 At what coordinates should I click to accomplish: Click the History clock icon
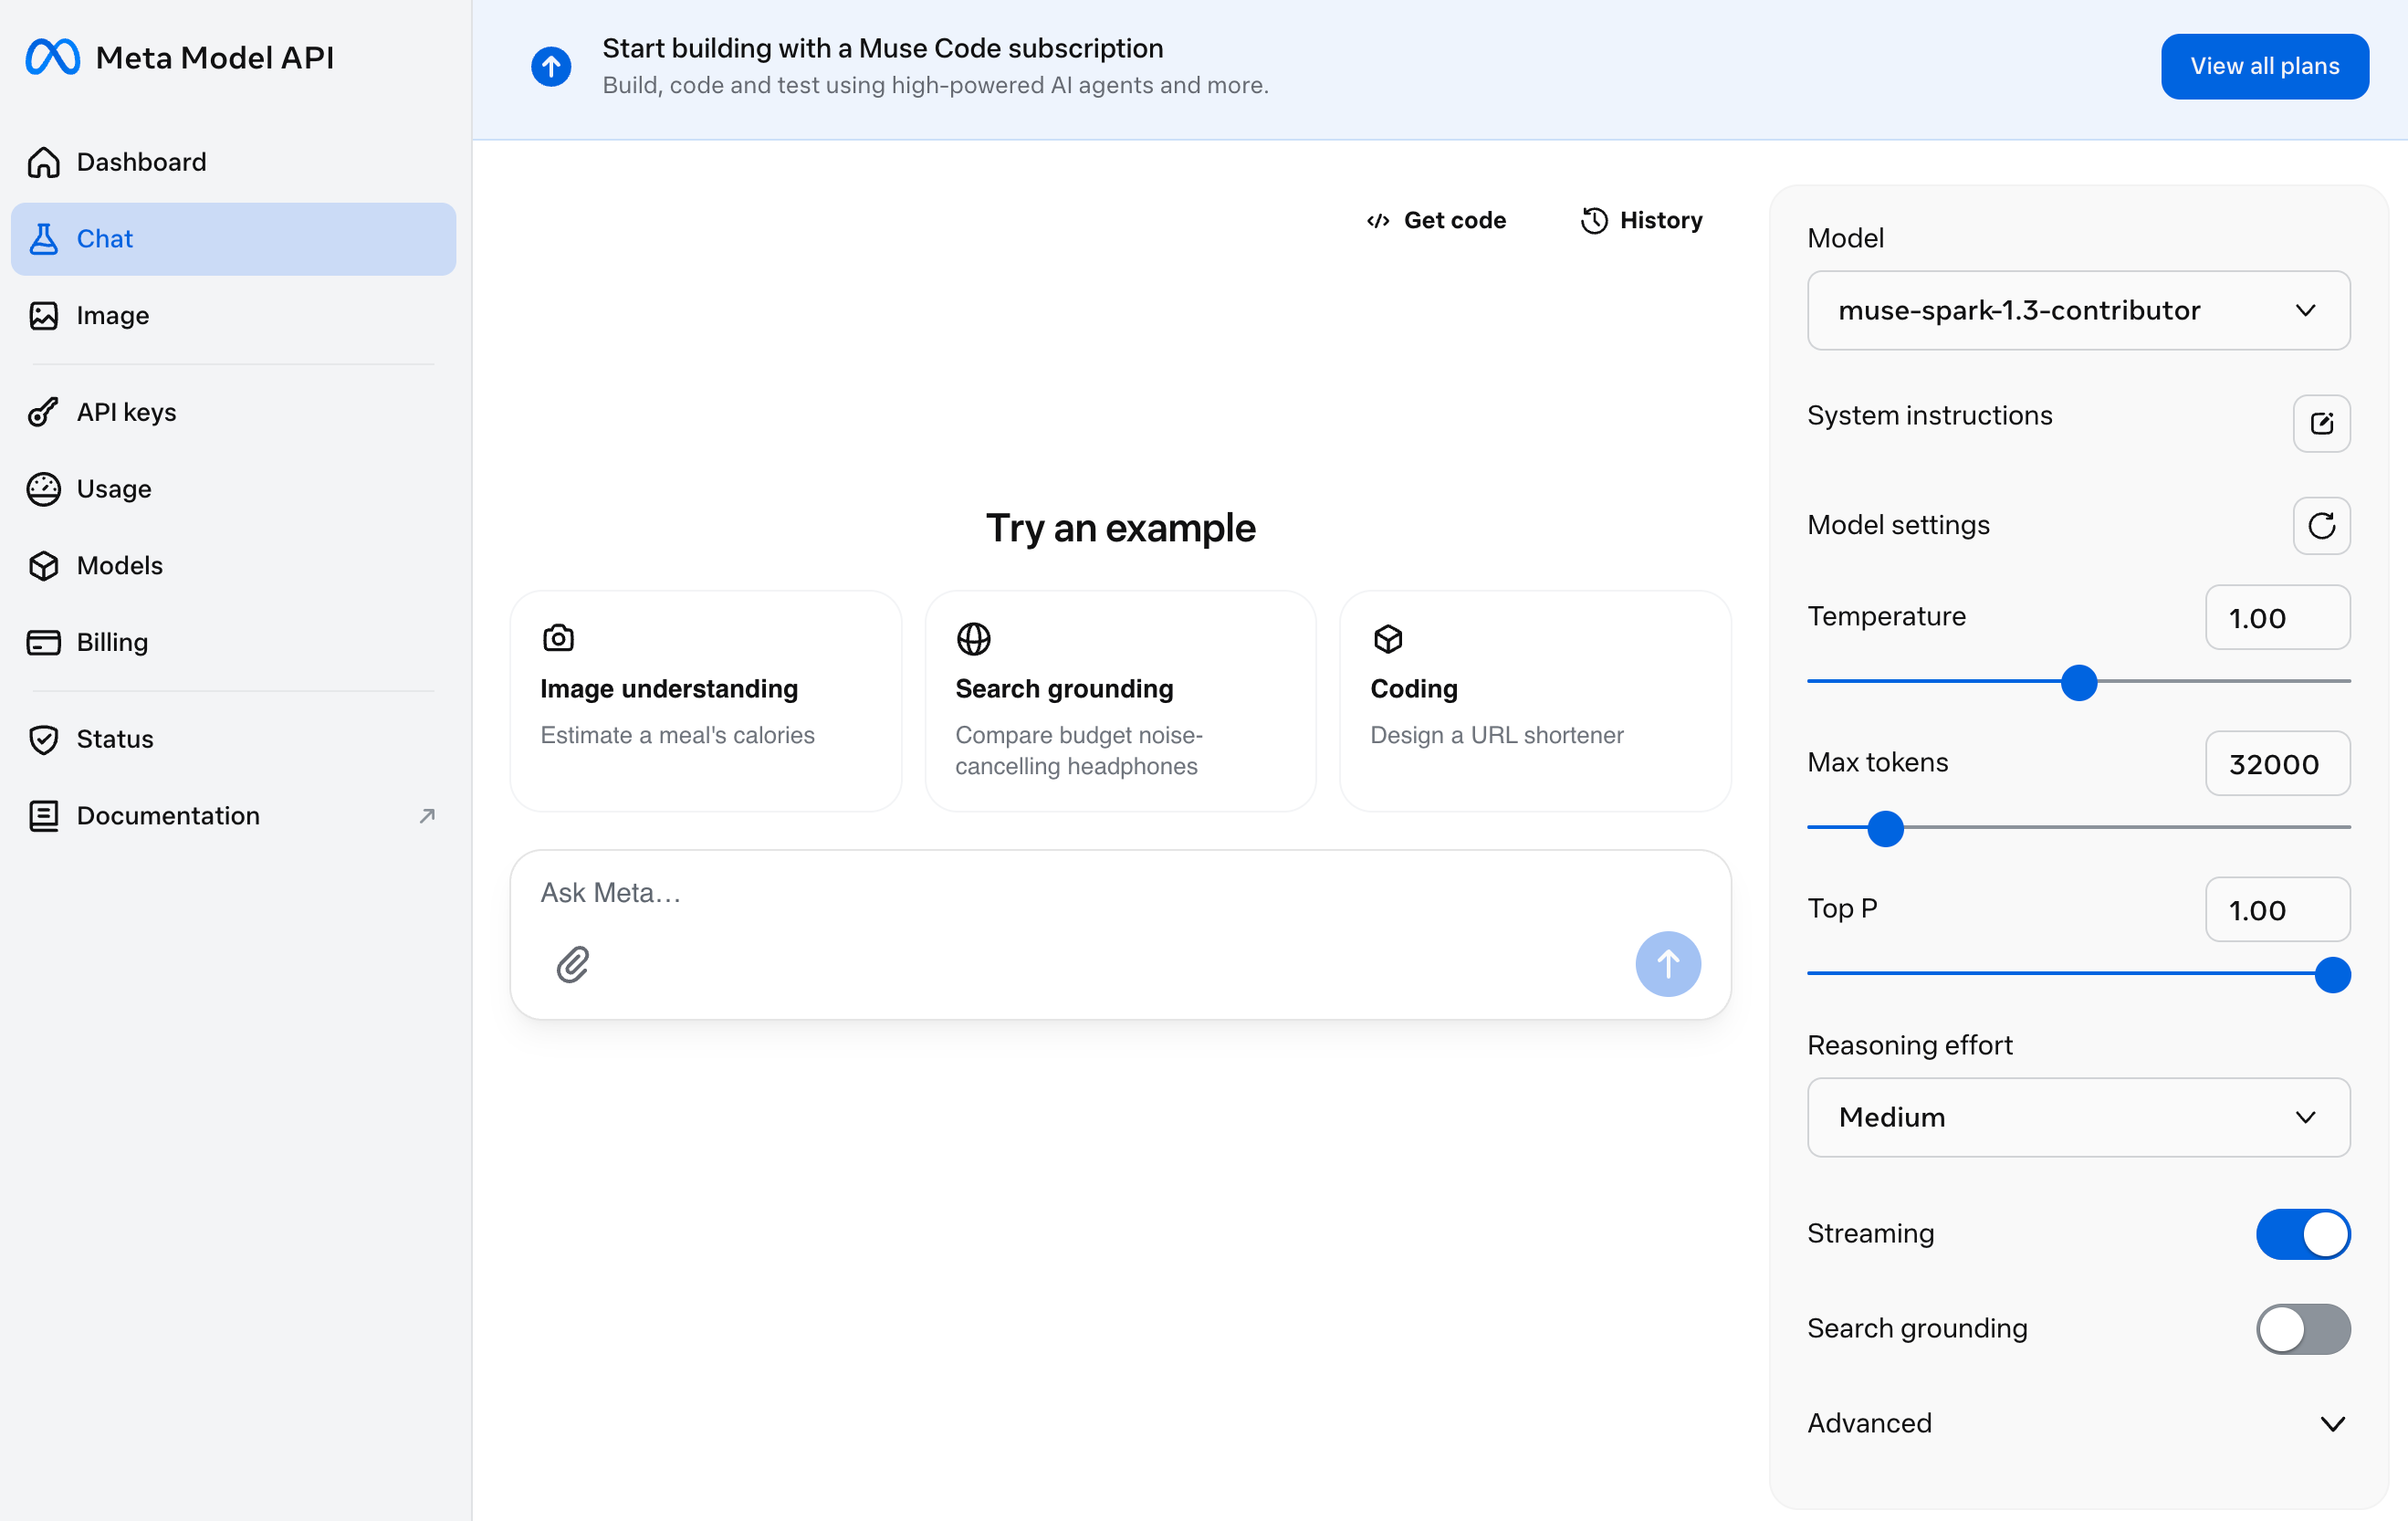pos(1594,221)
